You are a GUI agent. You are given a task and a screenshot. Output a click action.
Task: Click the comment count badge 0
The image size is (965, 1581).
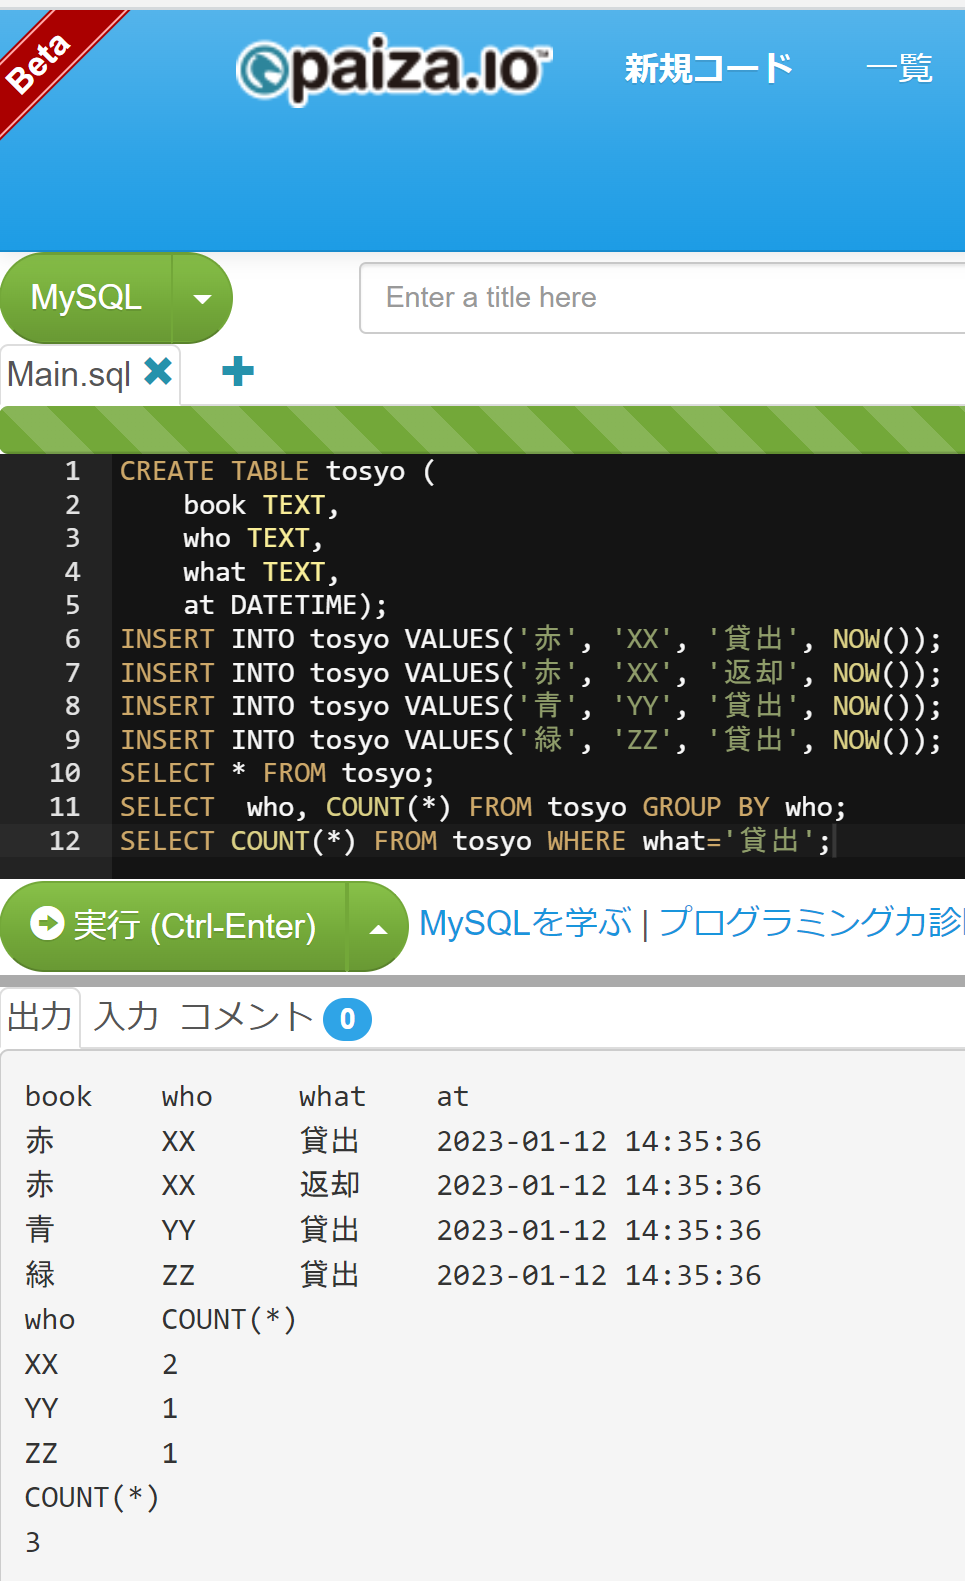(x=347, y=1019)
